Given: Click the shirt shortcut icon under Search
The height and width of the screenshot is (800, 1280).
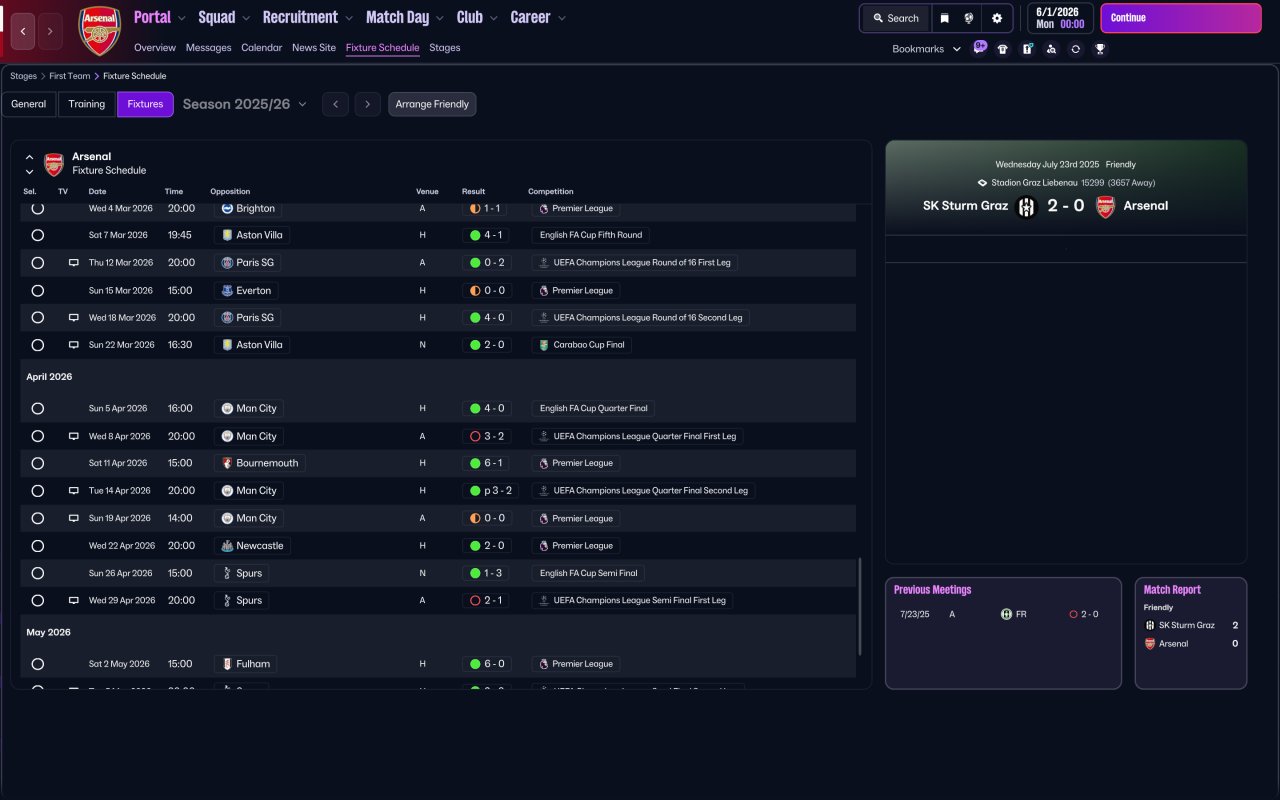Looking at the screenshot, I should point(1003,49).
